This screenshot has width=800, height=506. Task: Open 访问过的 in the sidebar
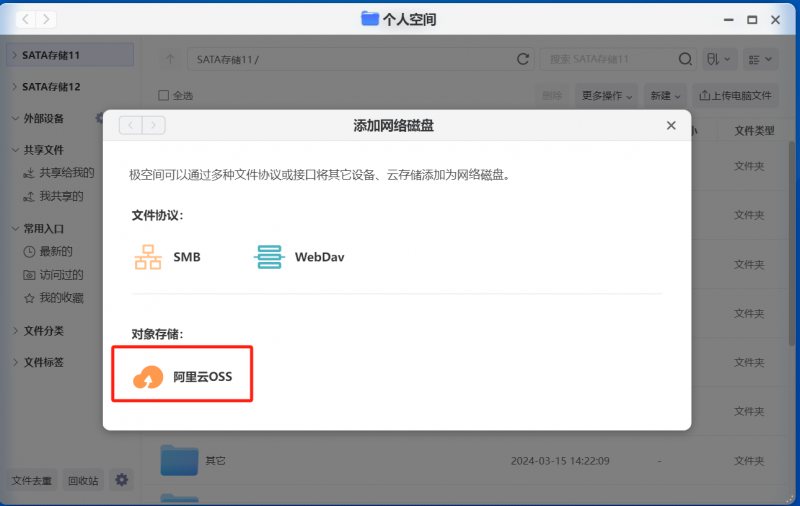[53, 275]
